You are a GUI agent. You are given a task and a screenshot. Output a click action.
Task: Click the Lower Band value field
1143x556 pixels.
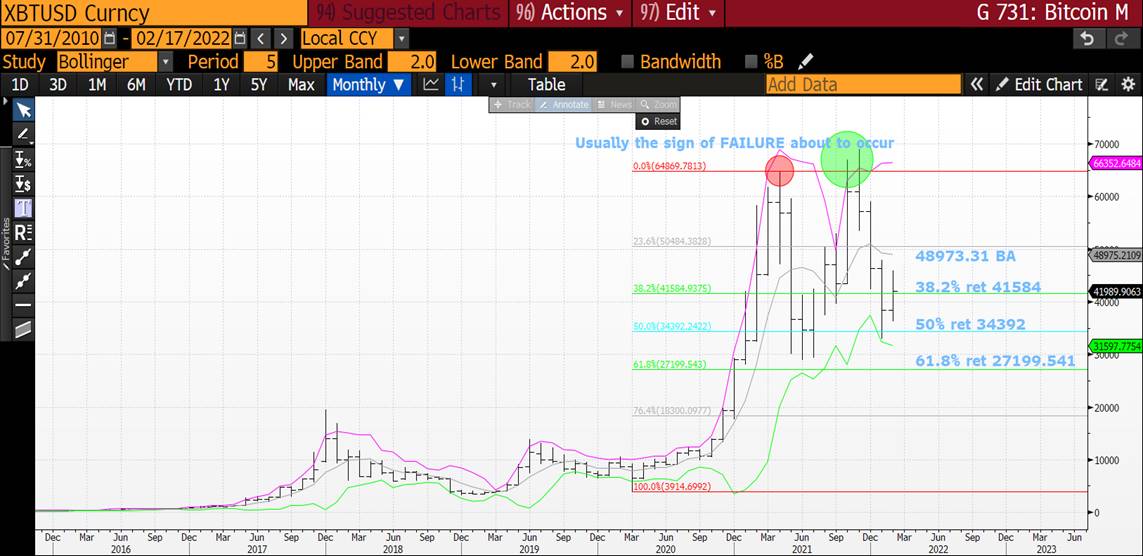click(572, 62)
